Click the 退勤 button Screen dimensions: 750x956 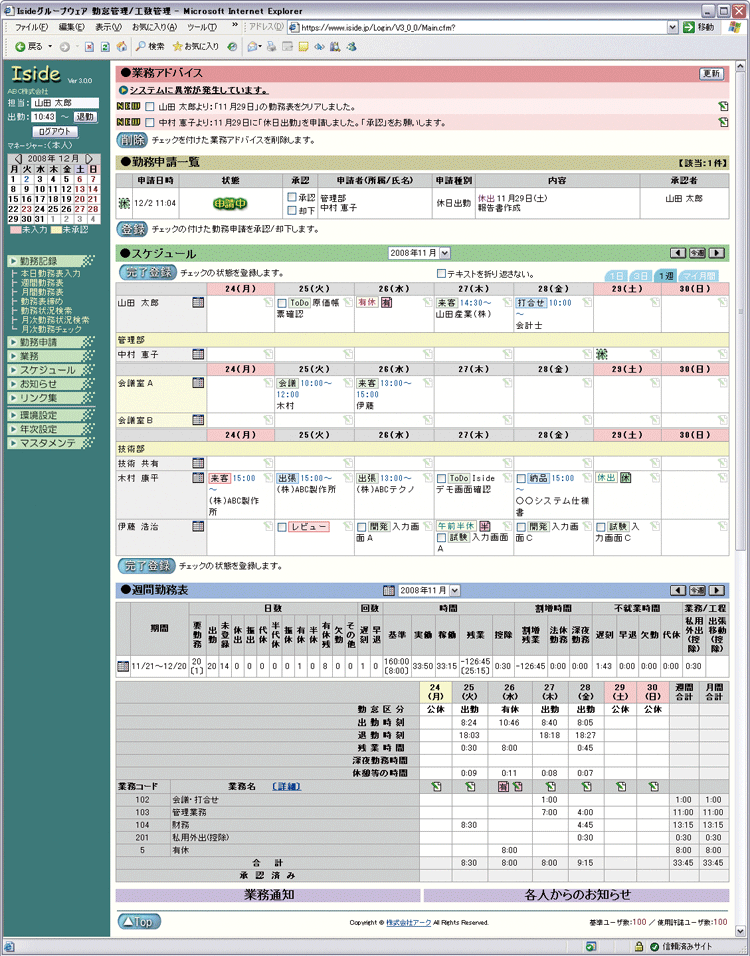[x=84, y=116]
